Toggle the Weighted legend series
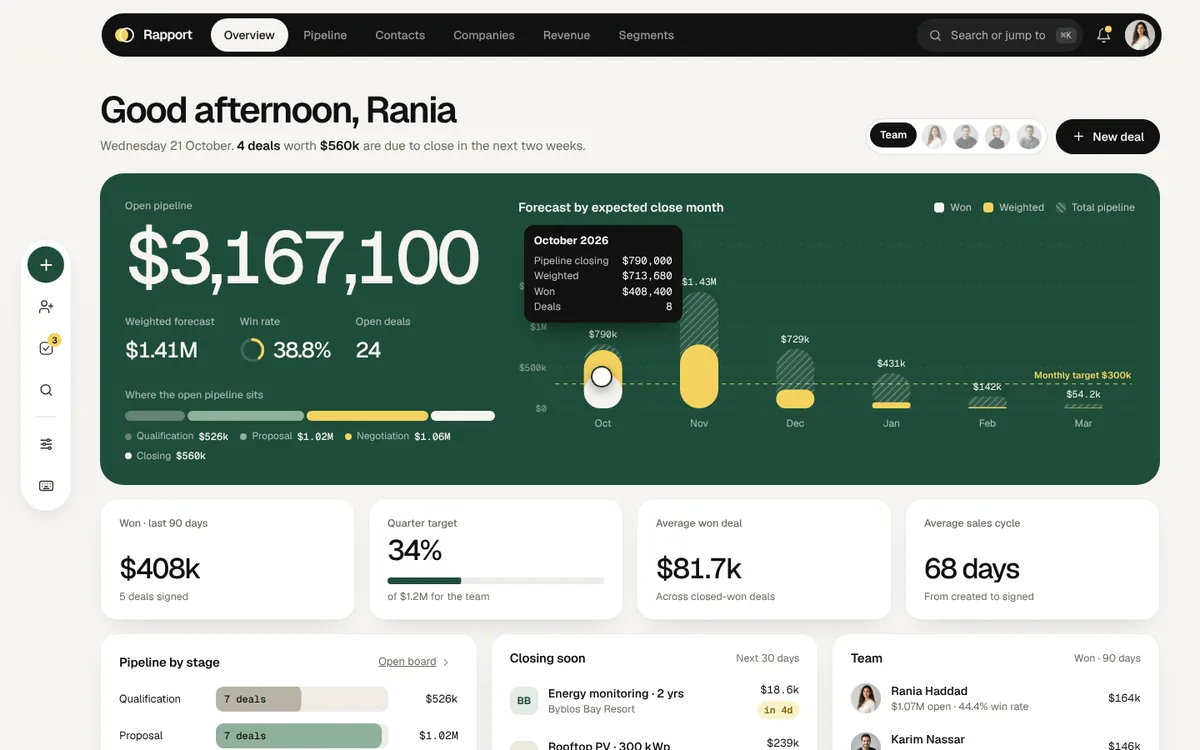The height and width of the screenshot is (750, 1200). (x=1014, y=207)
